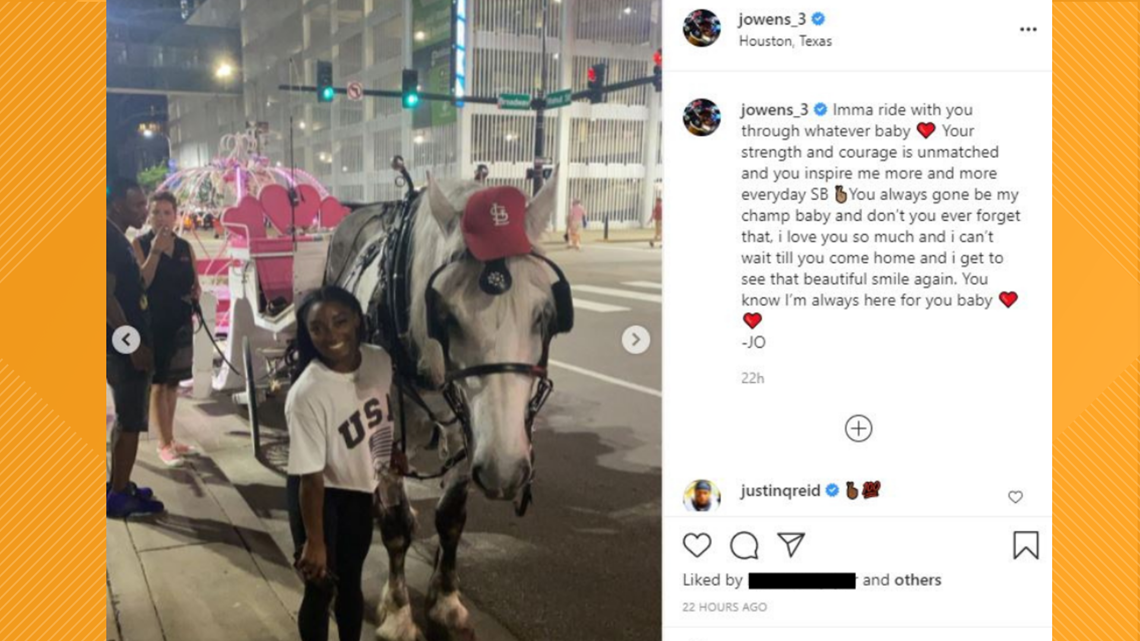Click the horse photo in the post
1140x641 pixels.
[384, 320]
